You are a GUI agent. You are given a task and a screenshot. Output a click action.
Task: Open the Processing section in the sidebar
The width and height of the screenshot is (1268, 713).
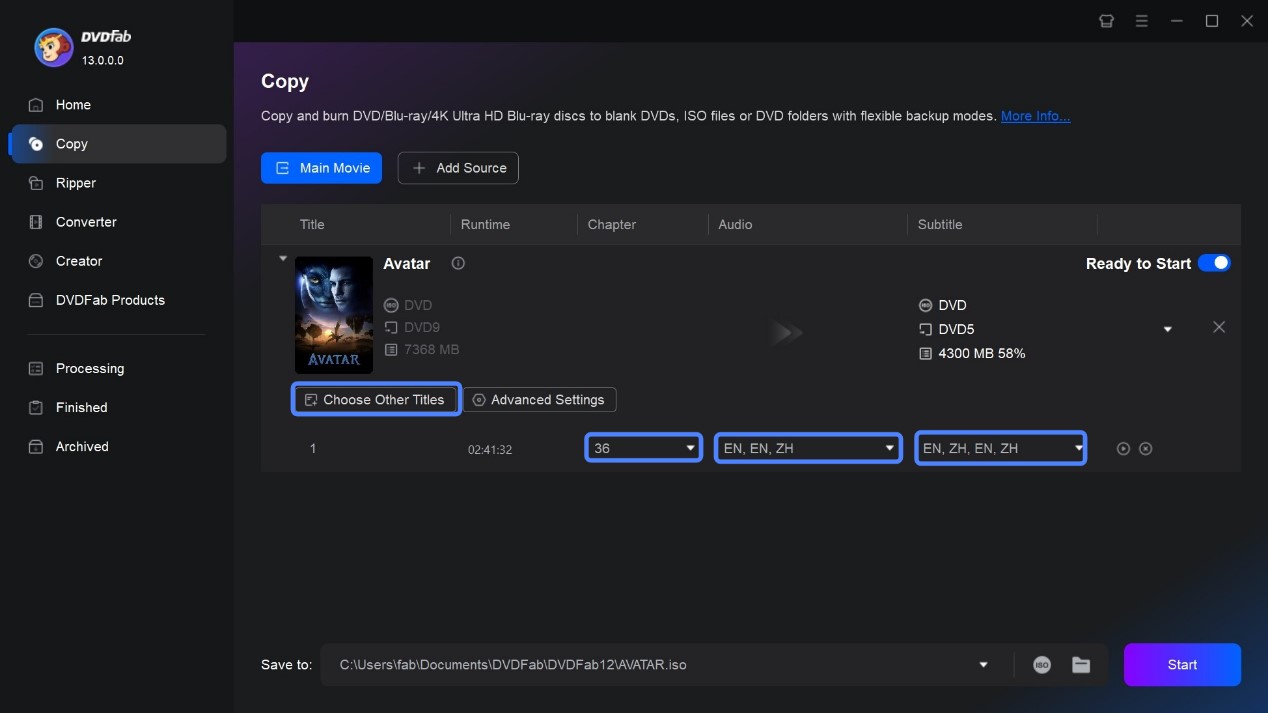point(89,368)
